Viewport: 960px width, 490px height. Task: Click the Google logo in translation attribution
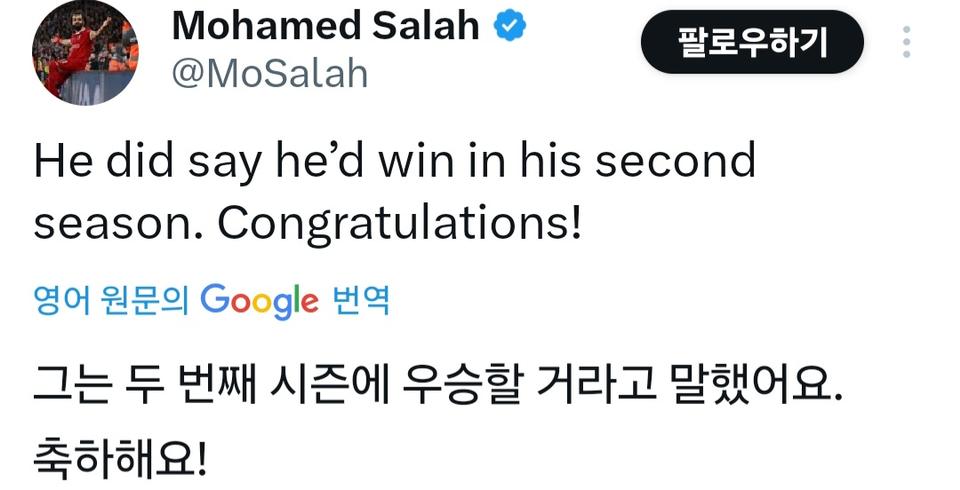pos(260,299)
